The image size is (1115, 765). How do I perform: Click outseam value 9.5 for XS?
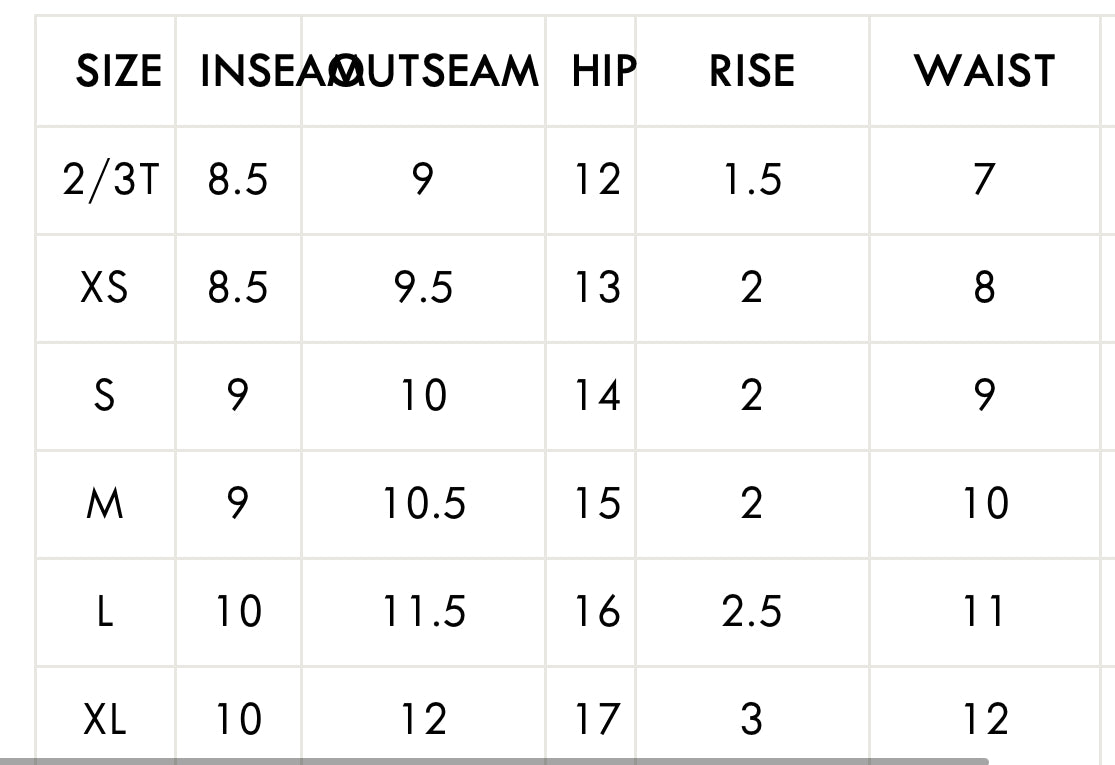click(x=423, y=289)
